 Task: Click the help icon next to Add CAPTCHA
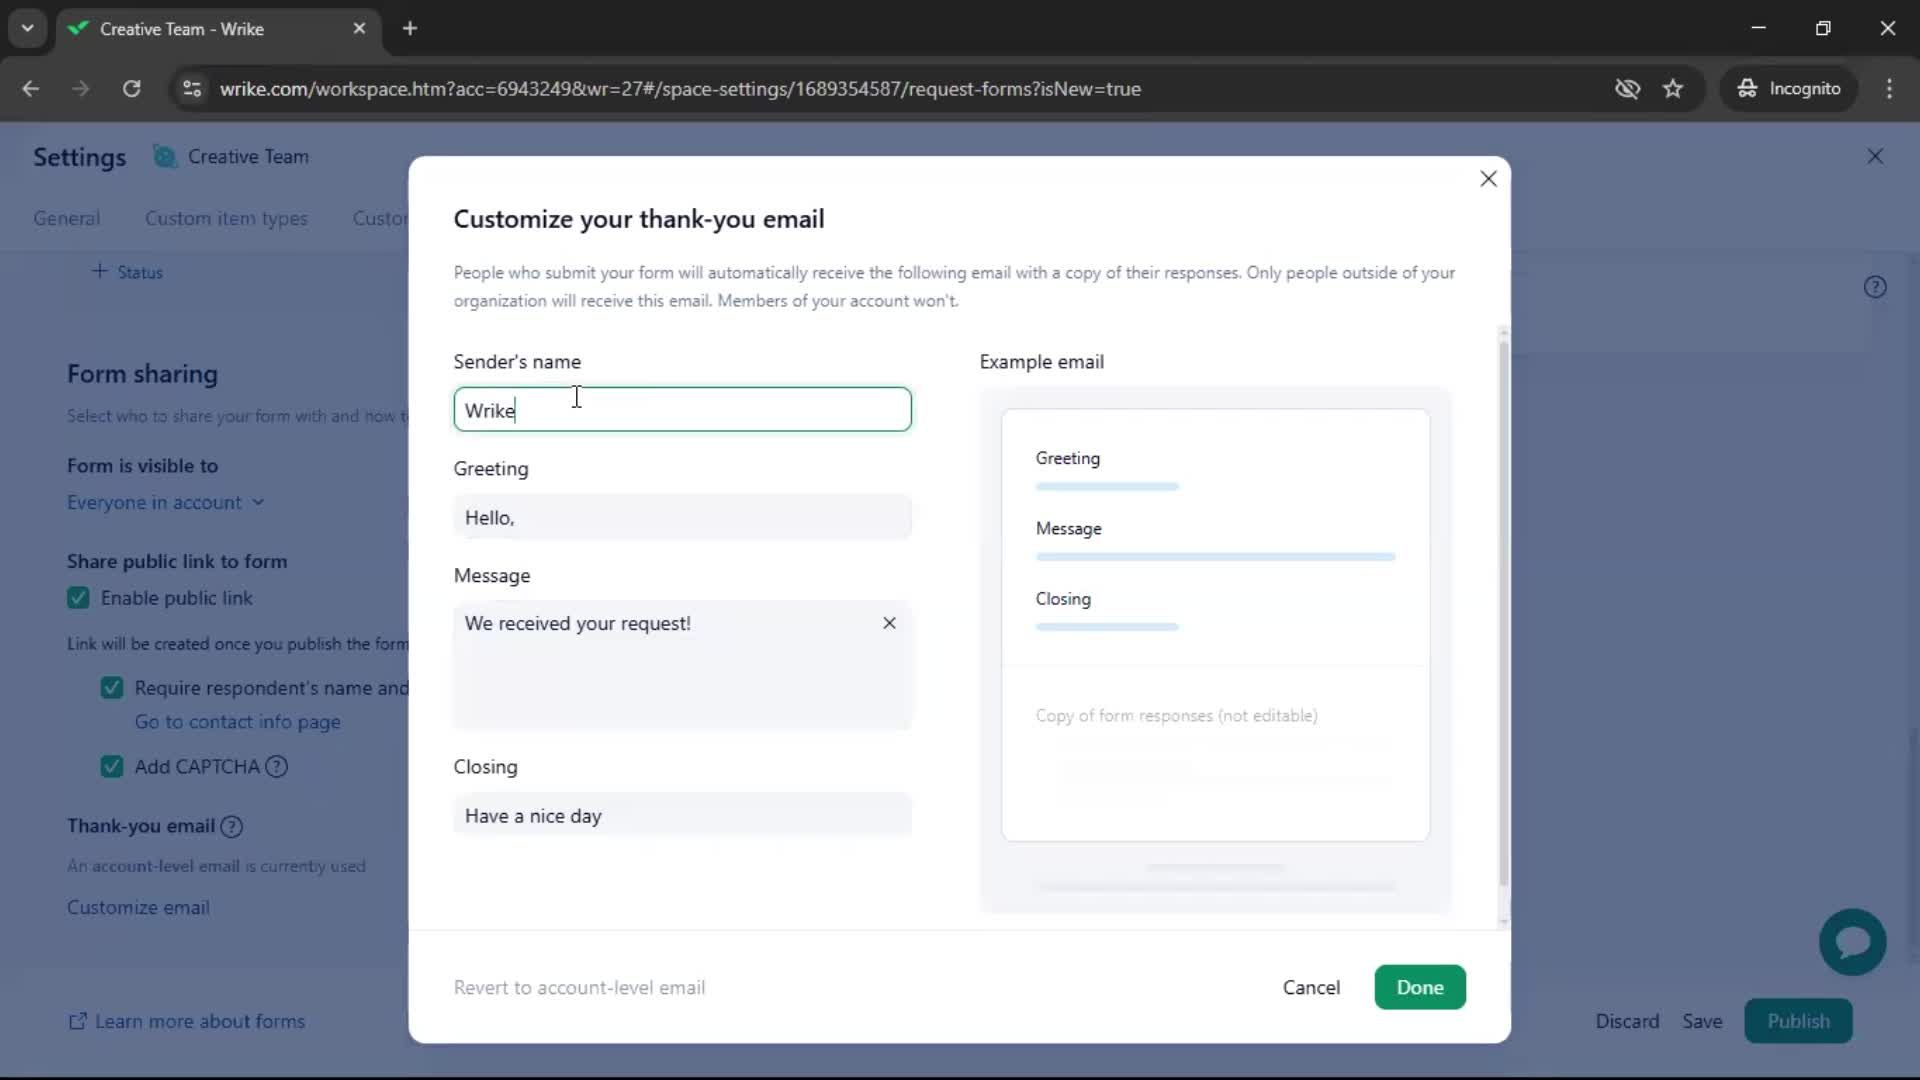tap(277, 767)
